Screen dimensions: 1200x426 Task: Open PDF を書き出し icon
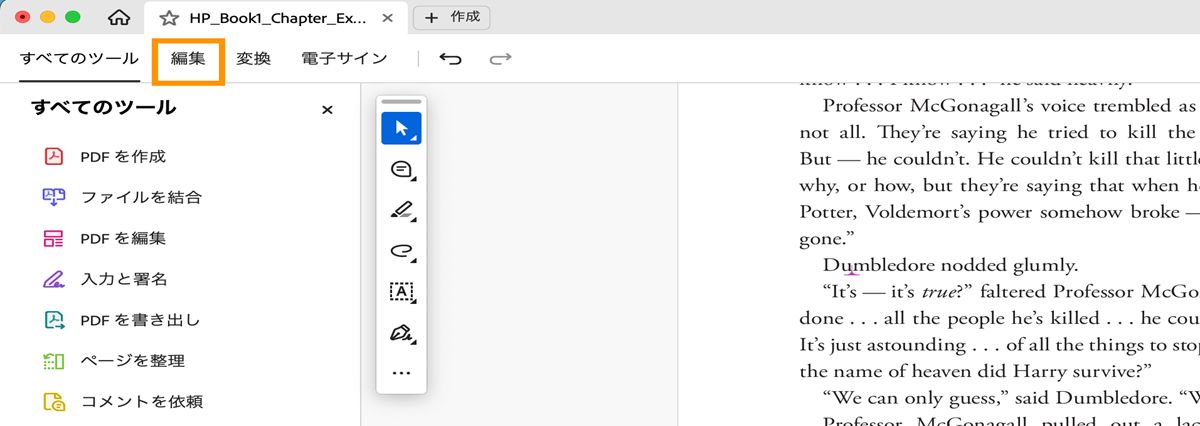53,320
